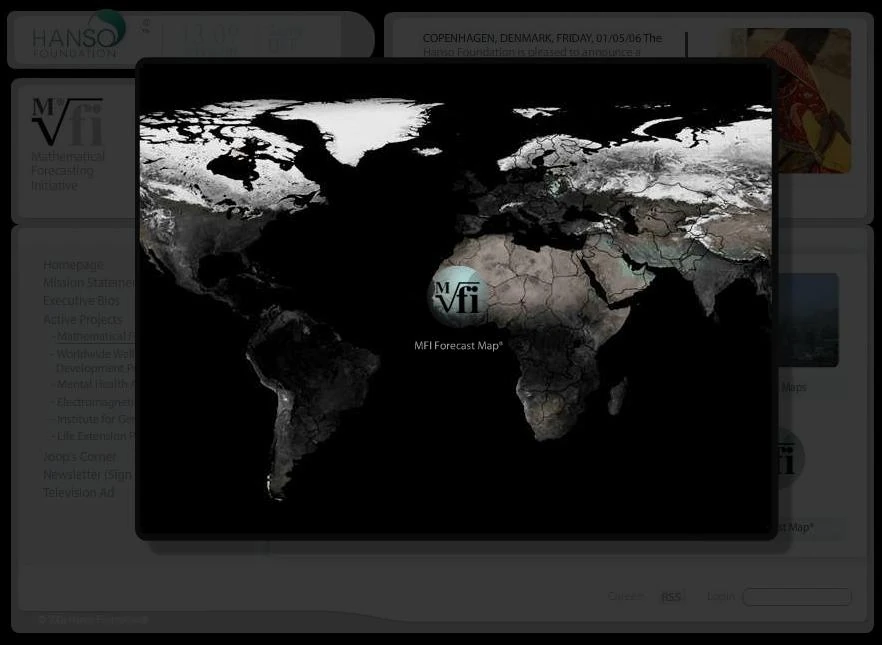This screenshot has height=645, width=882.
Task: Click the MFI globe logo on the map
Action: [x=457, y=297]
